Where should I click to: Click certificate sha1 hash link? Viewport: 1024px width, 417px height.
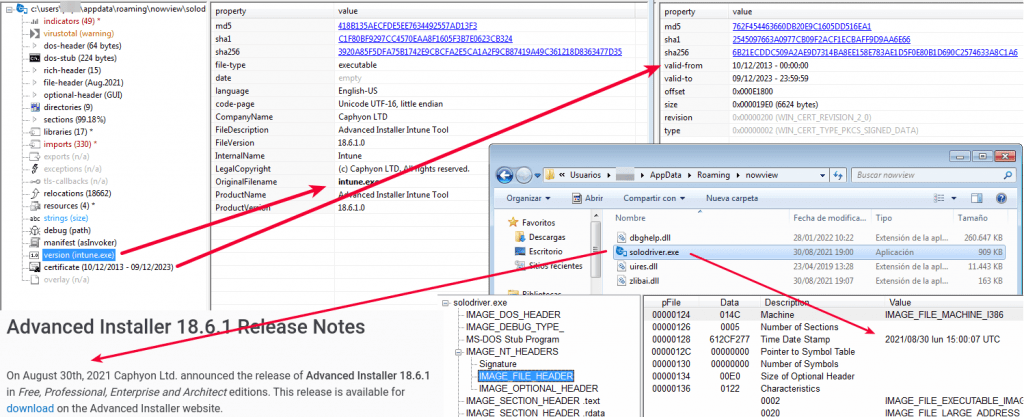822,39
